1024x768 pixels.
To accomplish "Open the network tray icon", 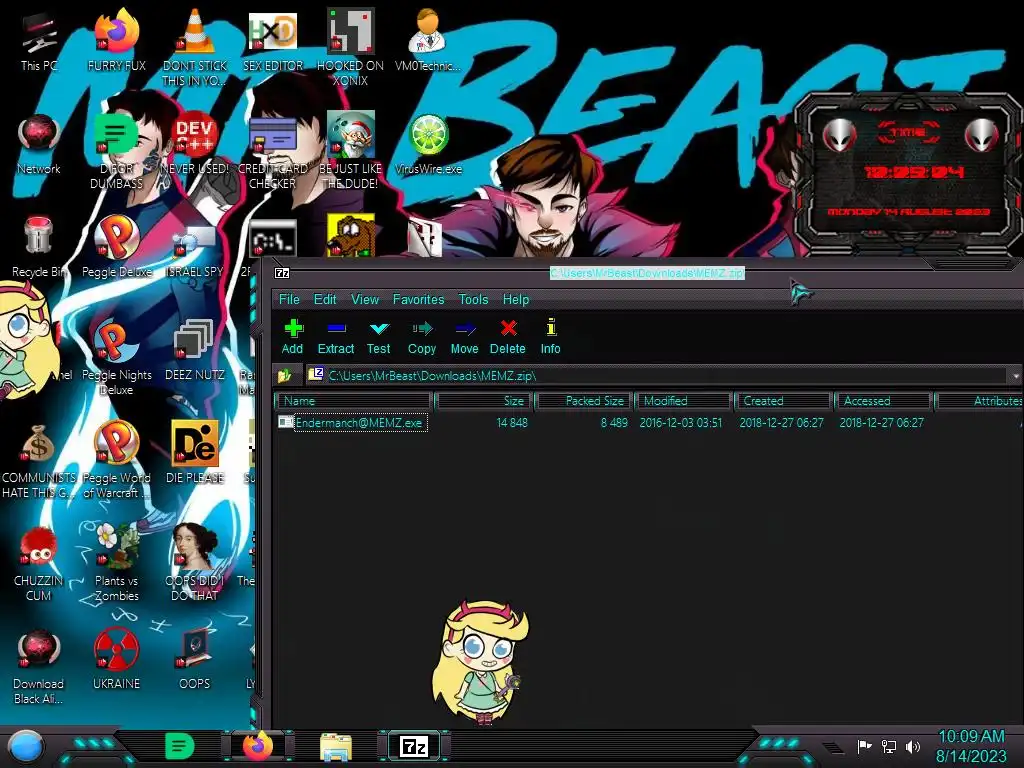I will [x=889, y=746].
